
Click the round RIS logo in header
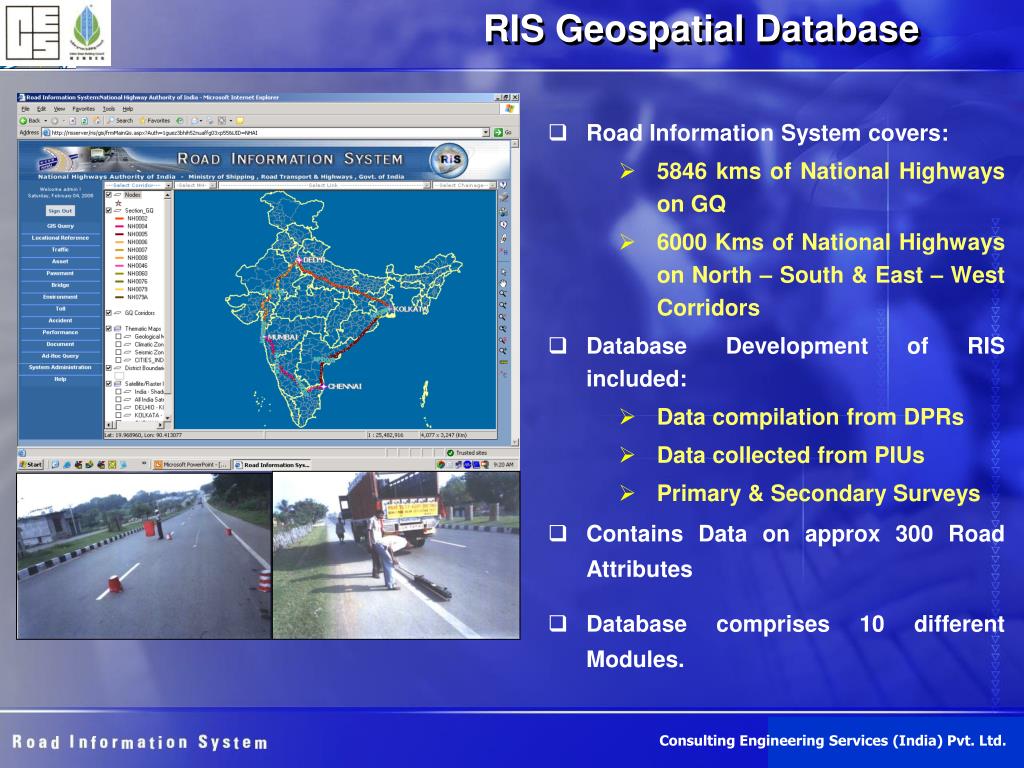448,161
